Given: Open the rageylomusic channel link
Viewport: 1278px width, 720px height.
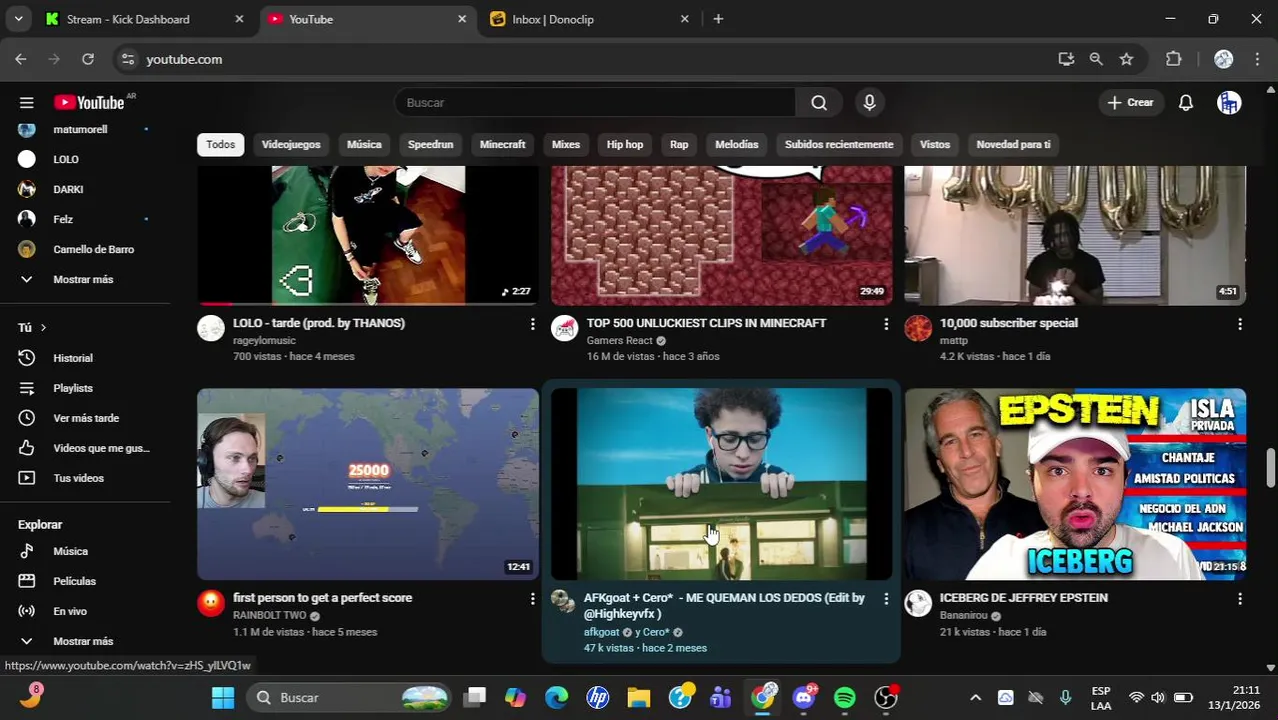Looking at the screenshot, I should [x=264, y=340].
